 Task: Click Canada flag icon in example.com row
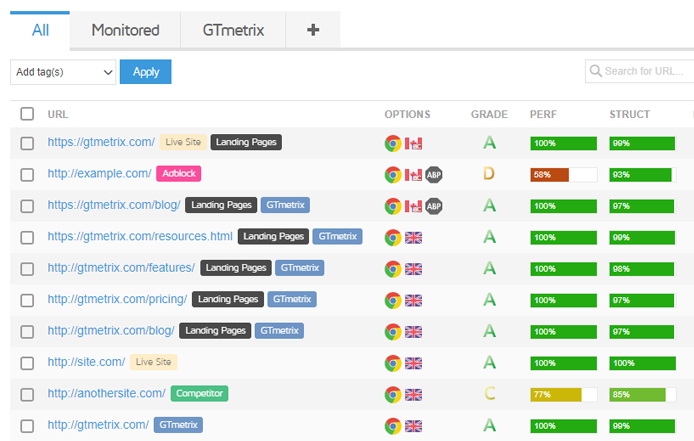pos(413,175)
